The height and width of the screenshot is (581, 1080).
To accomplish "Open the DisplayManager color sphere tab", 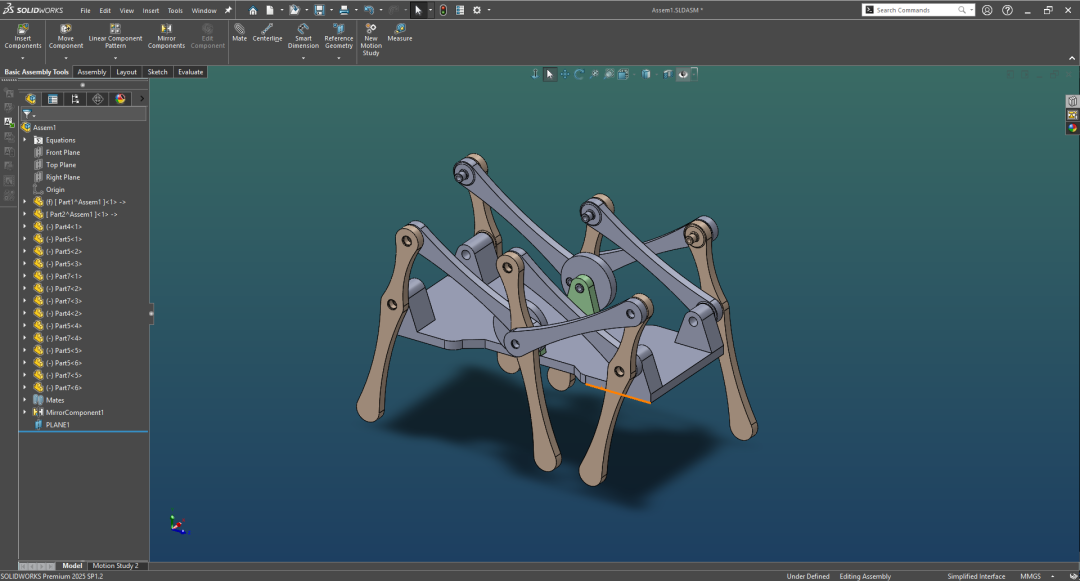I will point(121,99).
